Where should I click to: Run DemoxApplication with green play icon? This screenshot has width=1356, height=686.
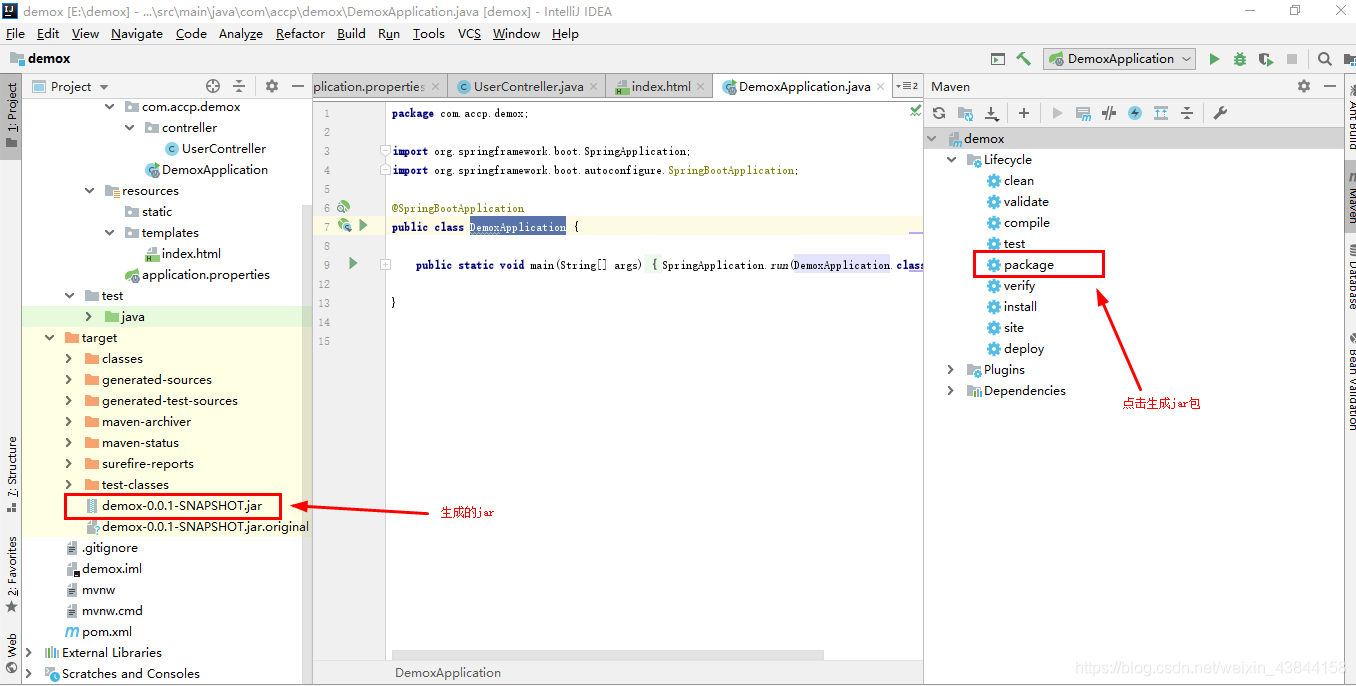[x=1214, y=59]
